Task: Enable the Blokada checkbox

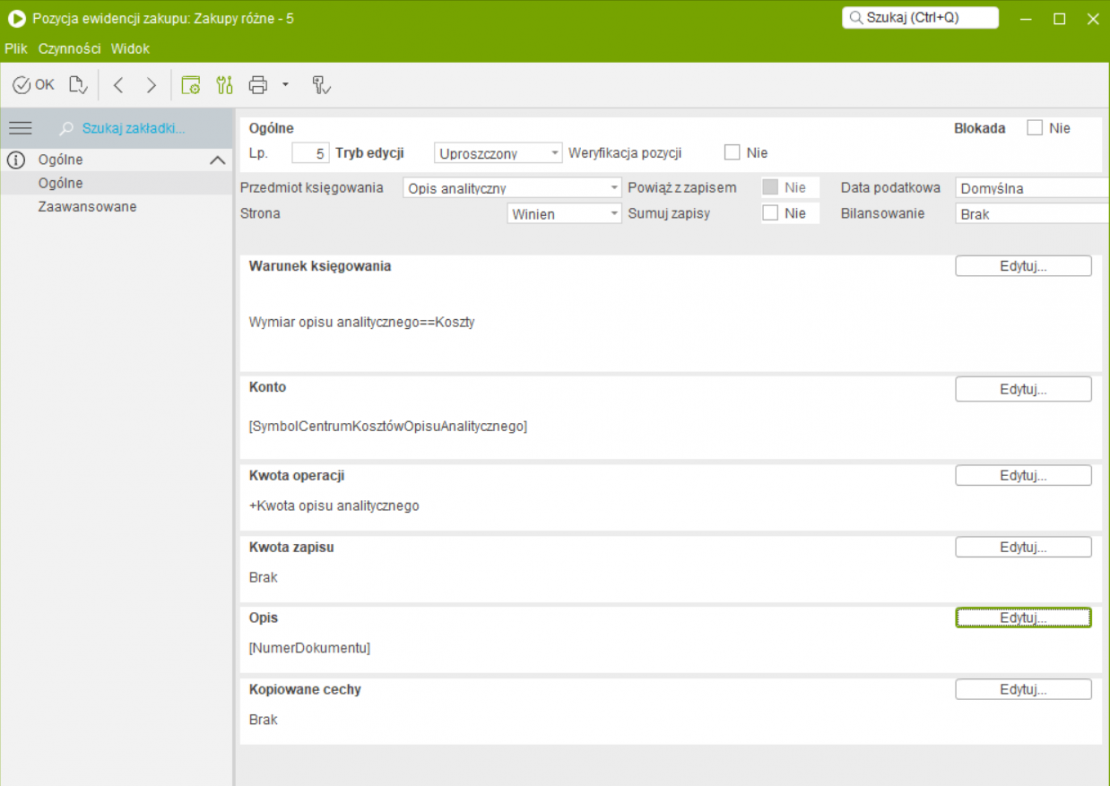Action: [x=1035, y=128]
